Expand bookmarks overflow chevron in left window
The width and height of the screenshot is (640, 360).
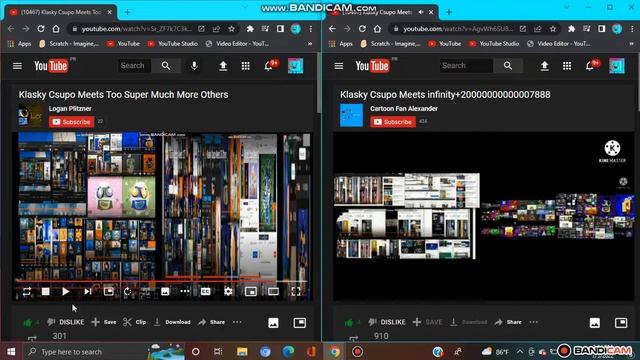point(310,44)
